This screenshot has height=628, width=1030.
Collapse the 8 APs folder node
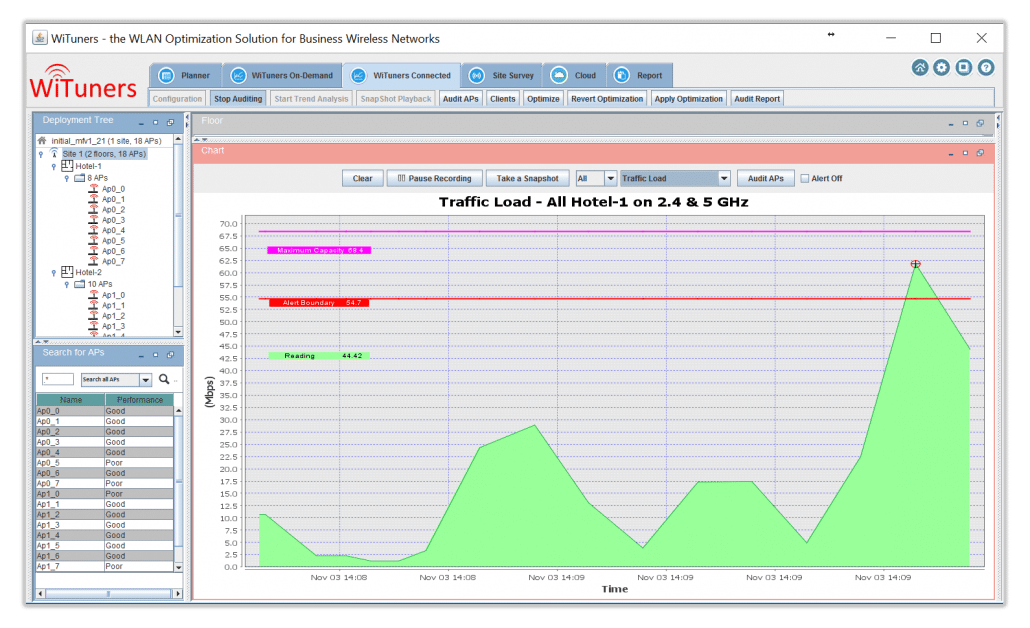pyautogui.click(x=66, y=179)
